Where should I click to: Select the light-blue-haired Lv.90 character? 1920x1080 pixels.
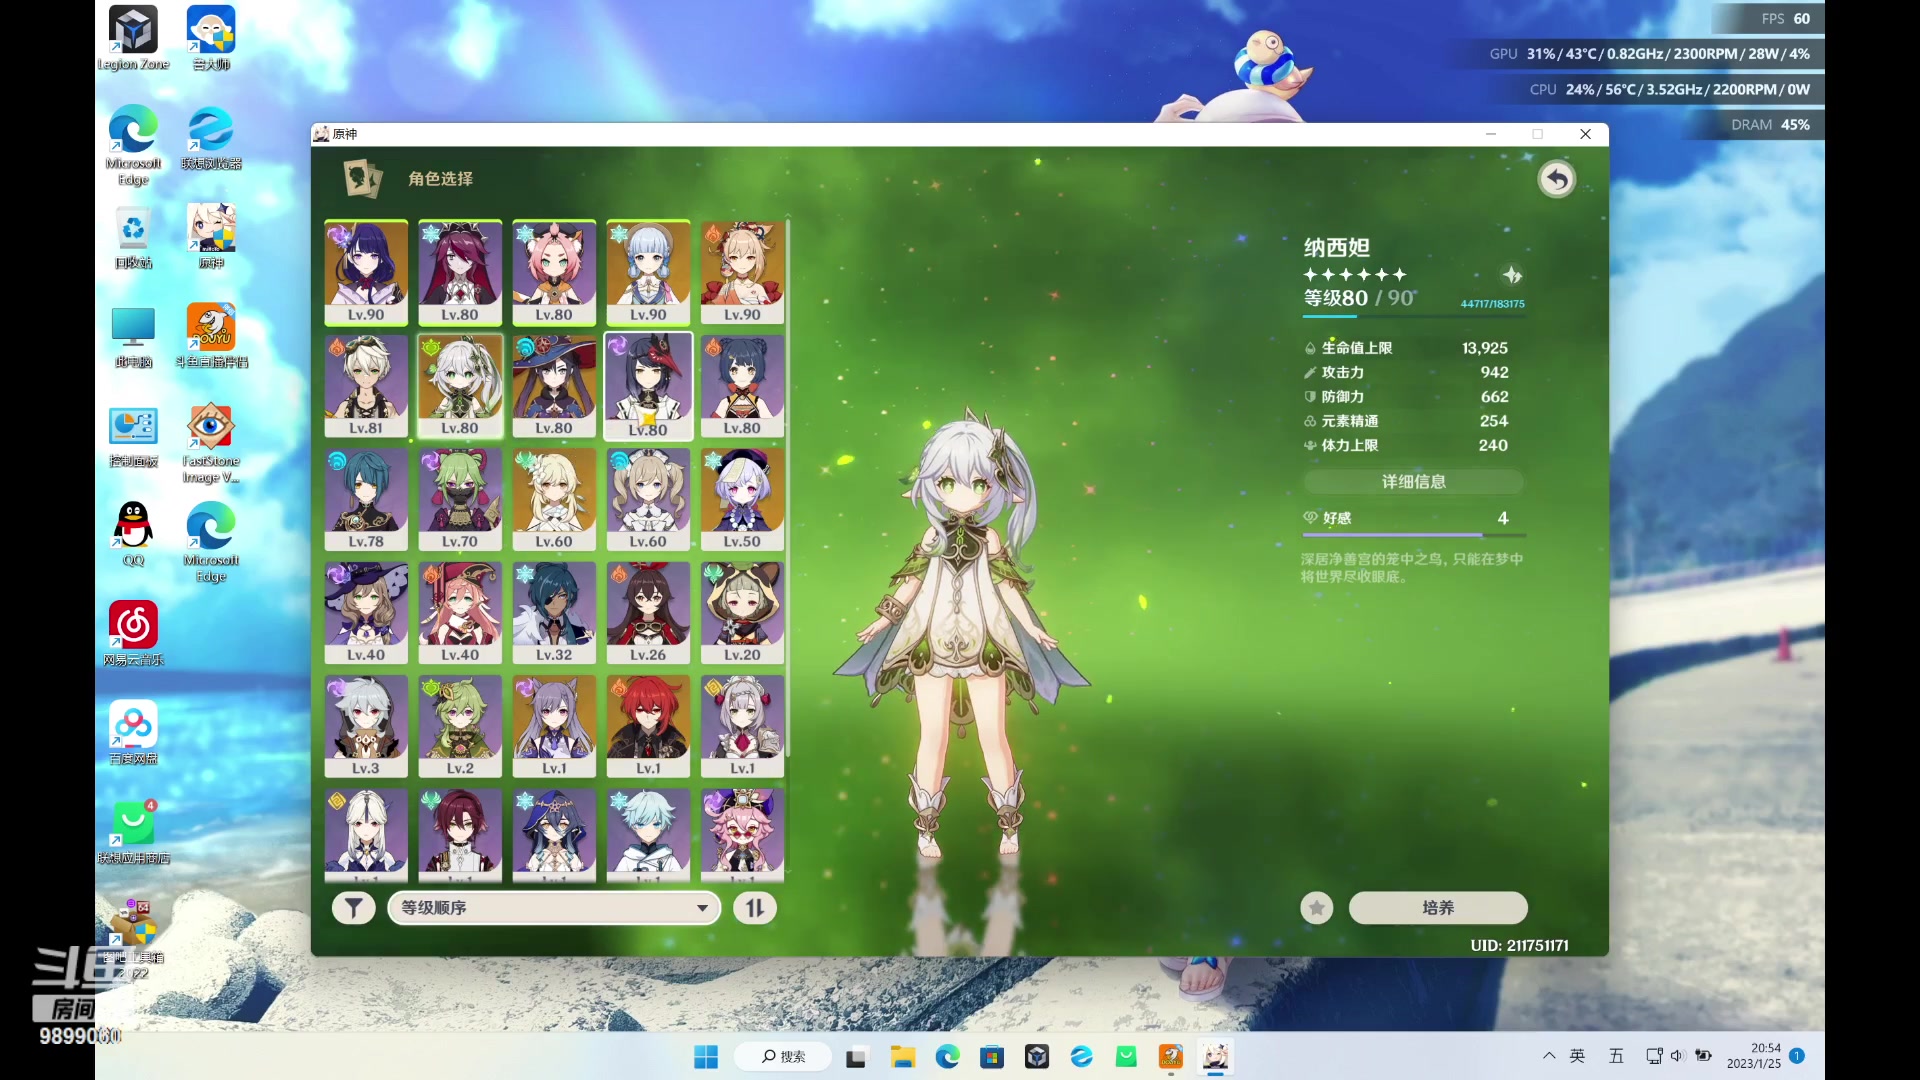coord(648,273)
